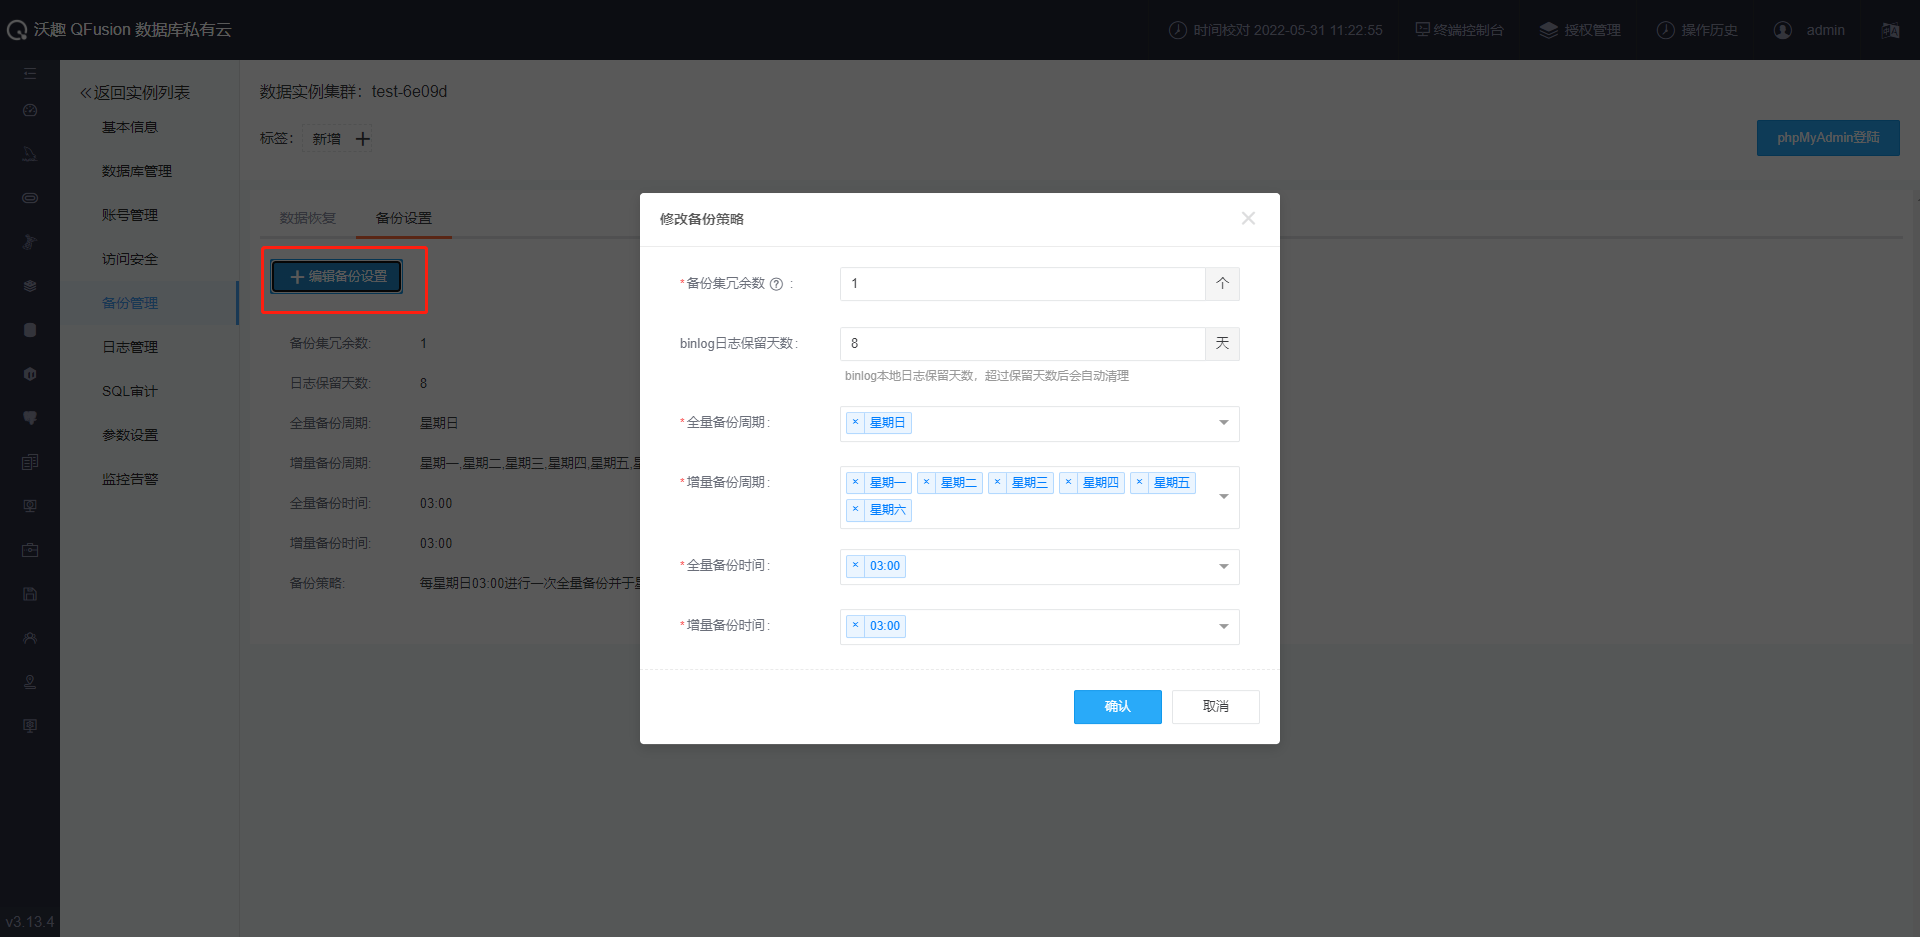Click the stacked layers icon in the left sidebar

pos(30,286)
